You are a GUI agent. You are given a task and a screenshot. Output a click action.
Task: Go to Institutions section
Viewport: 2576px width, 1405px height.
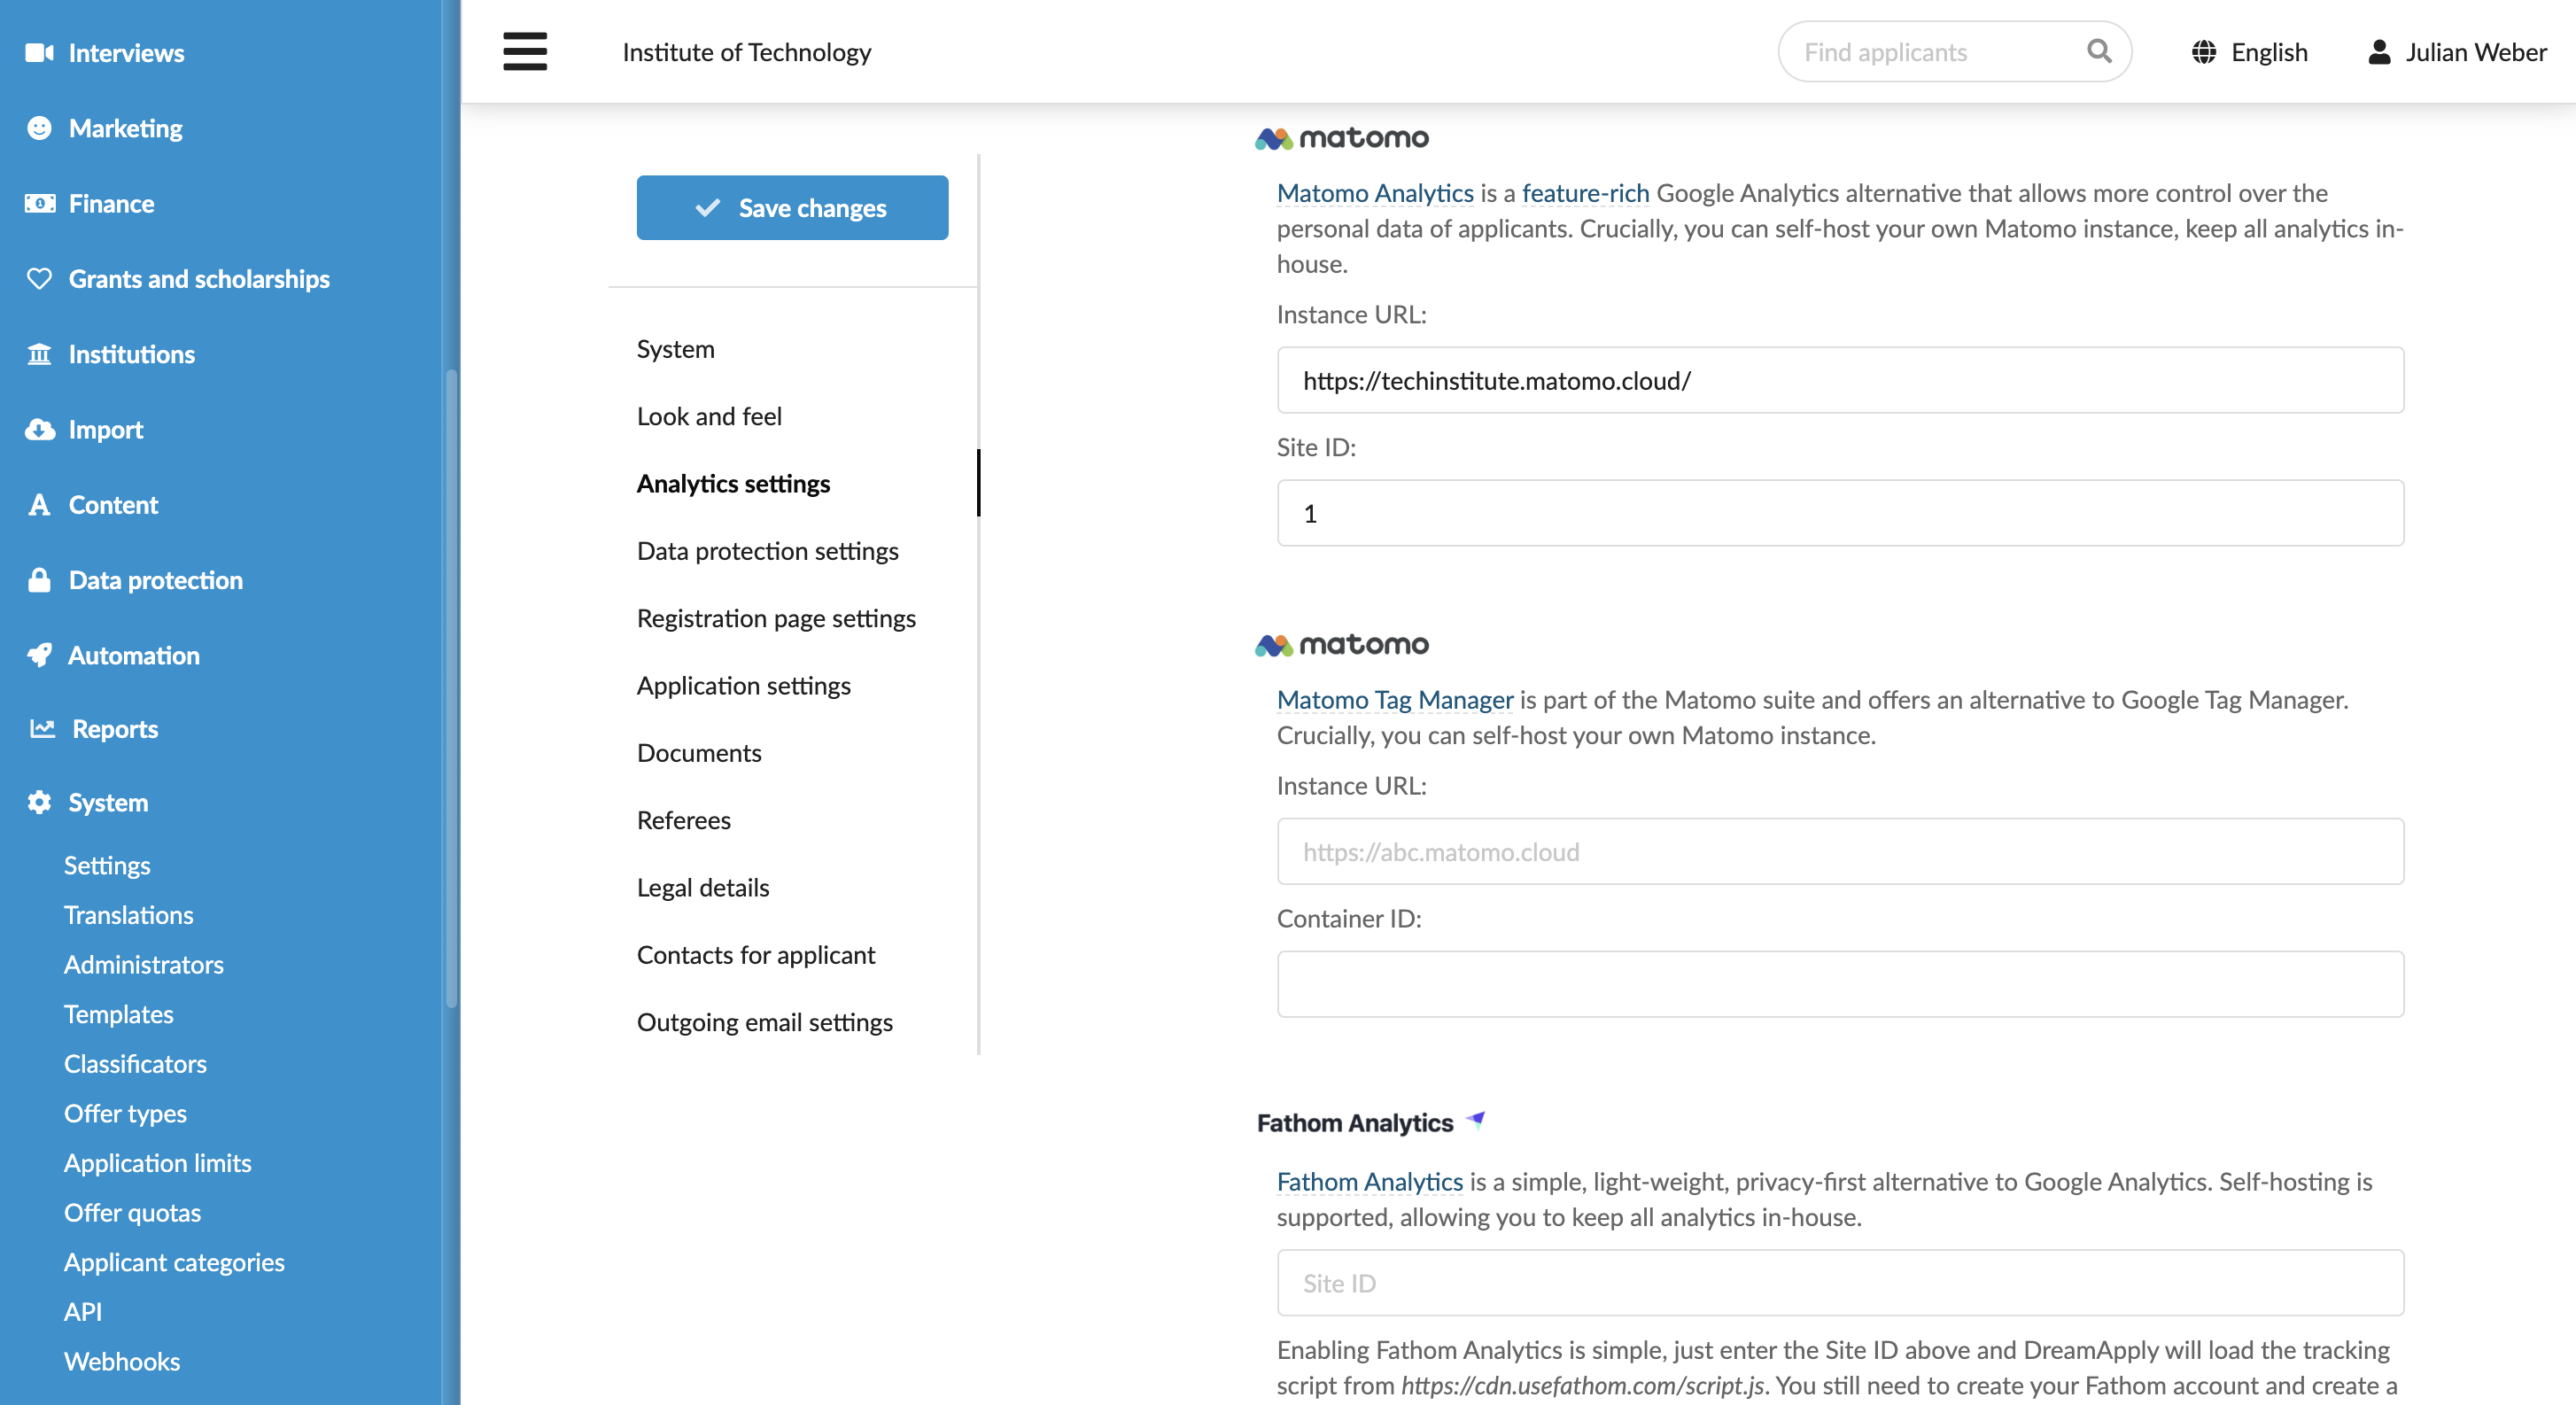tap(132, 354)
